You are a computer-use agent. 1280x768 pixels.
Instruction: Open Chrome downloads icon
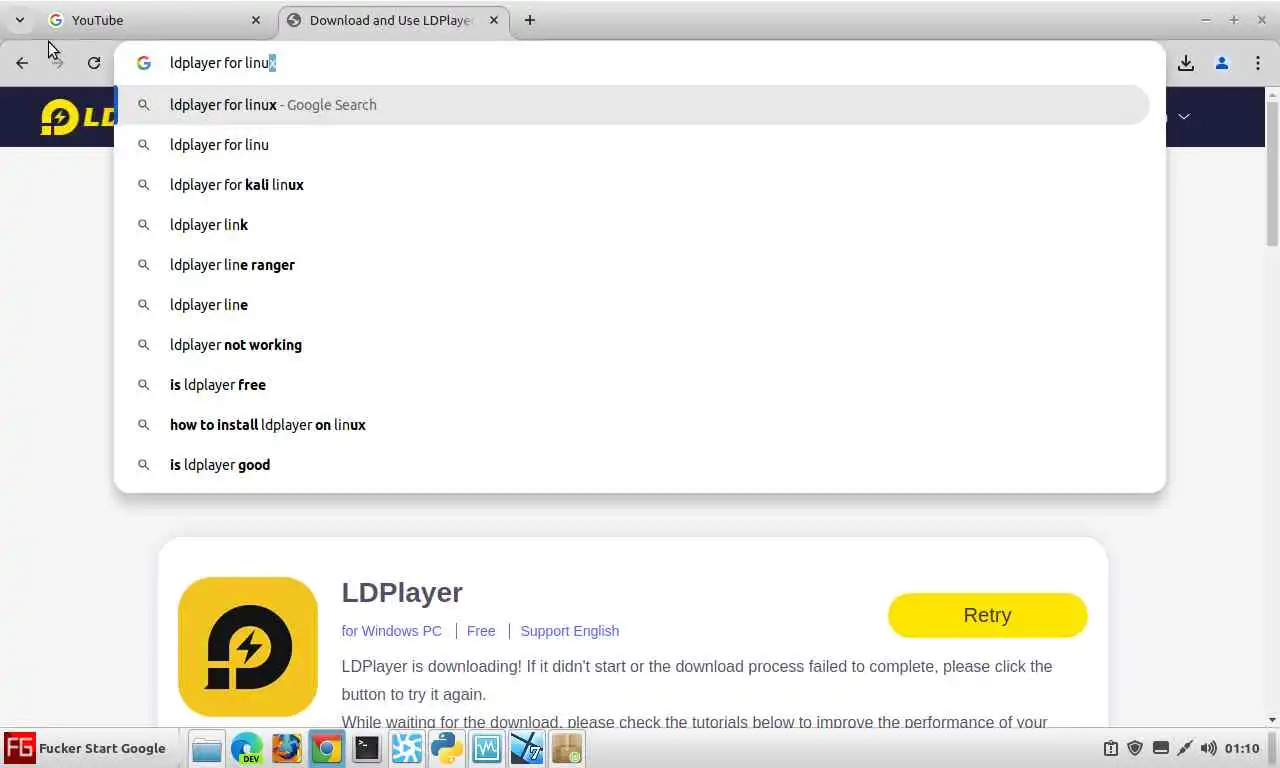1186,63
